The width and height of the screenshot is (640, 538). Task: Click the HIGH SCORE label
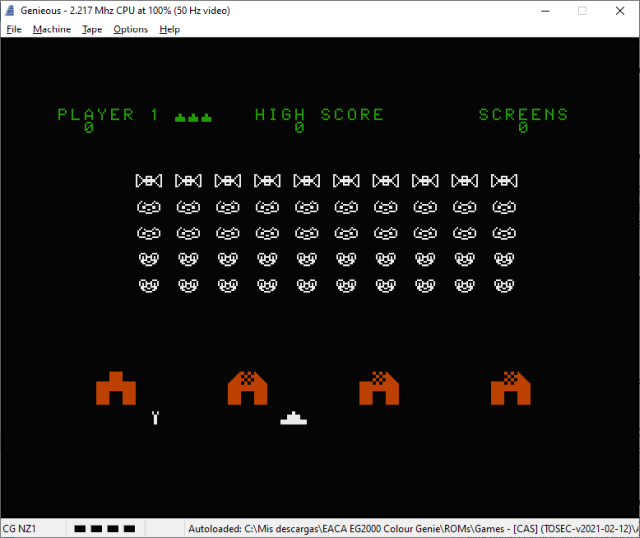coord(319,115)
